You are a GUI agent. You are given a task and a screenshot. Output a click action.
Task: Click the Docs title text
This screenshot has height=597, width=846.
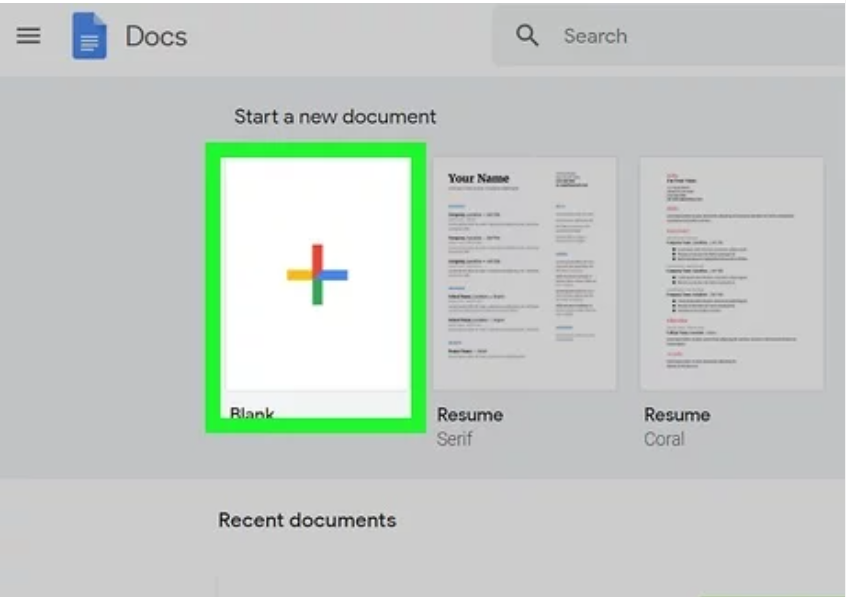(x=155, y=37)
